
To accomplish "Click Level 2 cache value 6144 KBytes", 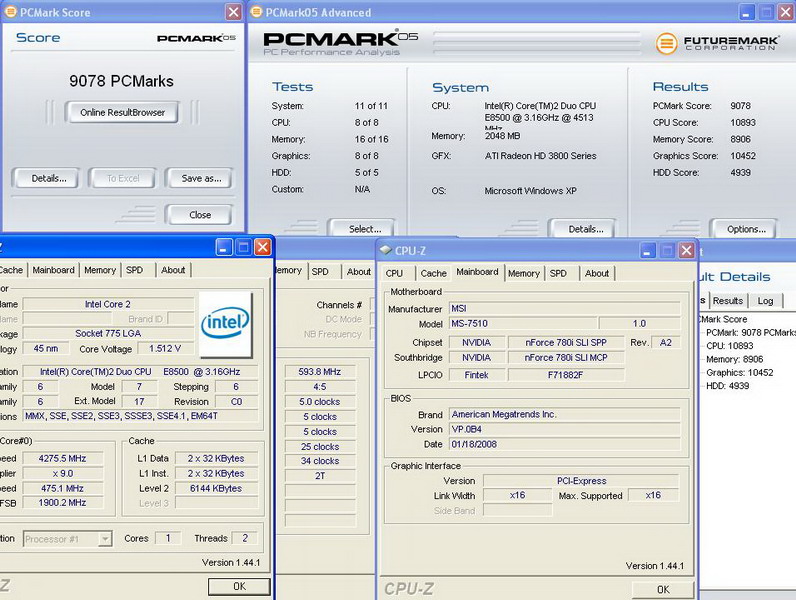I will point(216,488).
